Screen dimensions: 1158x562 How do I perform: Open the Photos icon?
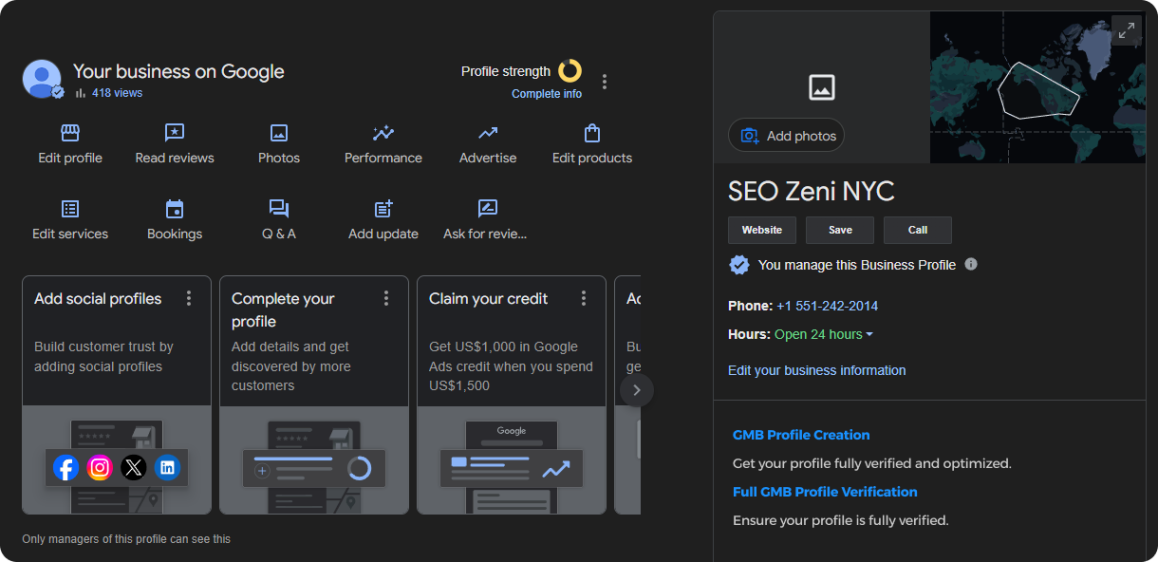pos(279,133)
